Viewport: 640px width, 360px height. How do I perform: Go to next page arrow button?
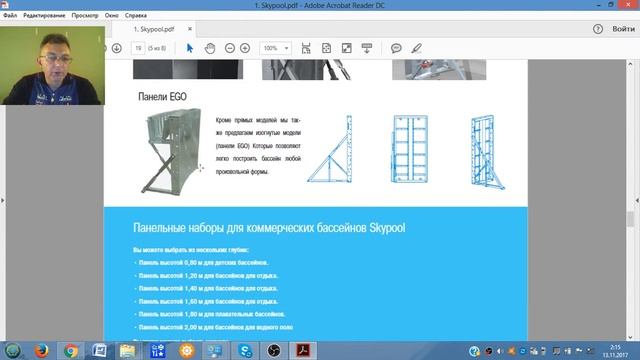(x=117, y=48)
